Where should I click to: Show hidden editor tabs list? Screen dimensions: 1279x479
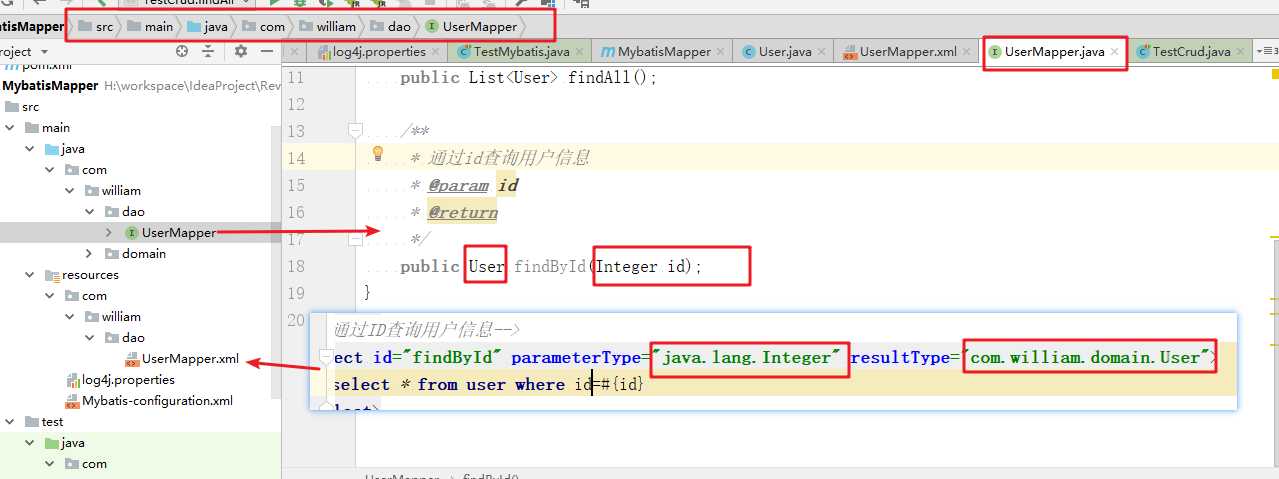coord(1269,51)
